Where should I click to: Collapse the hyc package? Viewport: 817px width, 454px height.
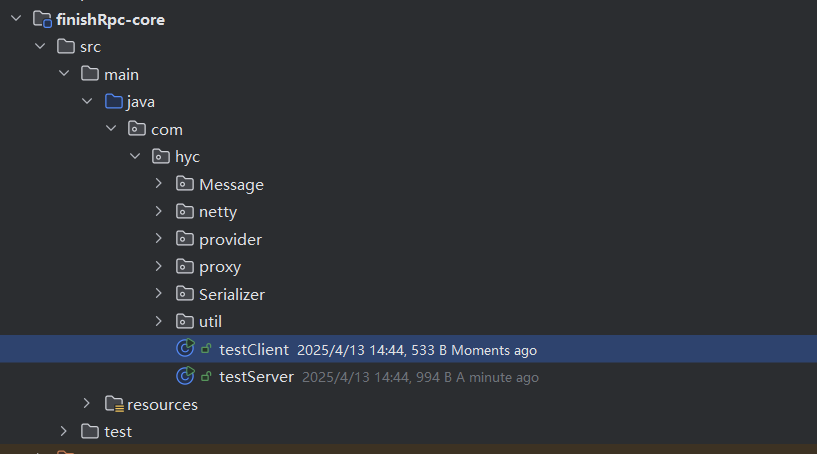tap(135, 156)
